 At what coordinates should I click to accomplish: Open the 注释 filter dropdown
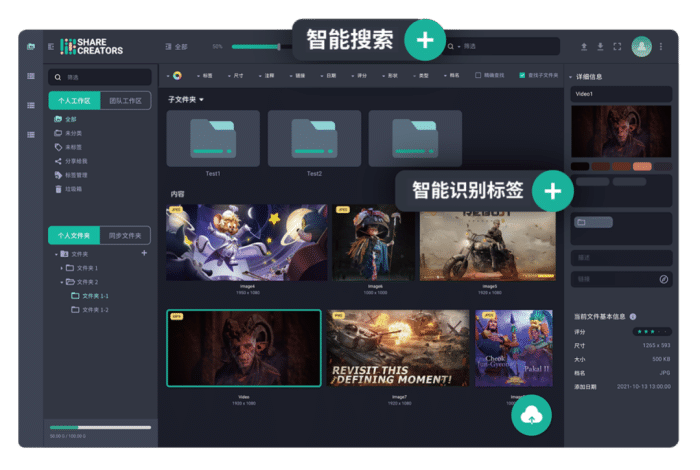[x=267, y=75]
